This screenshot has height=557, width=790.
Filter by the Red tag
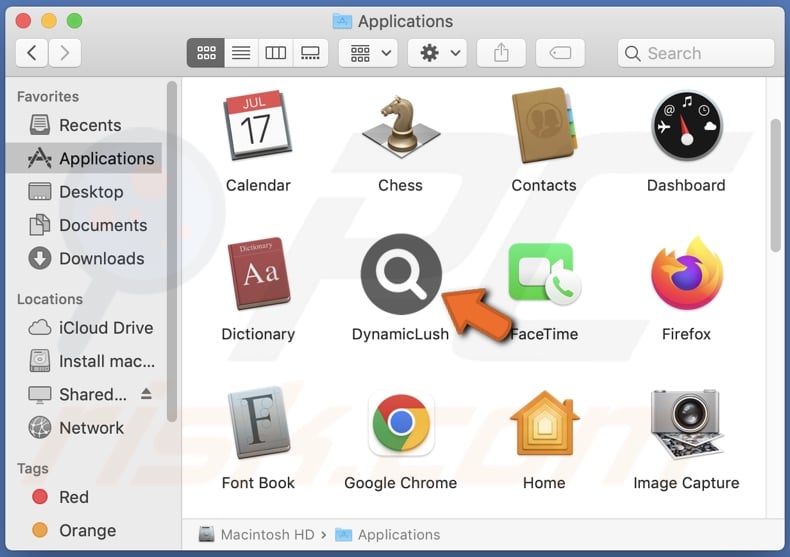pyautogui.click(x=85, y=497)
